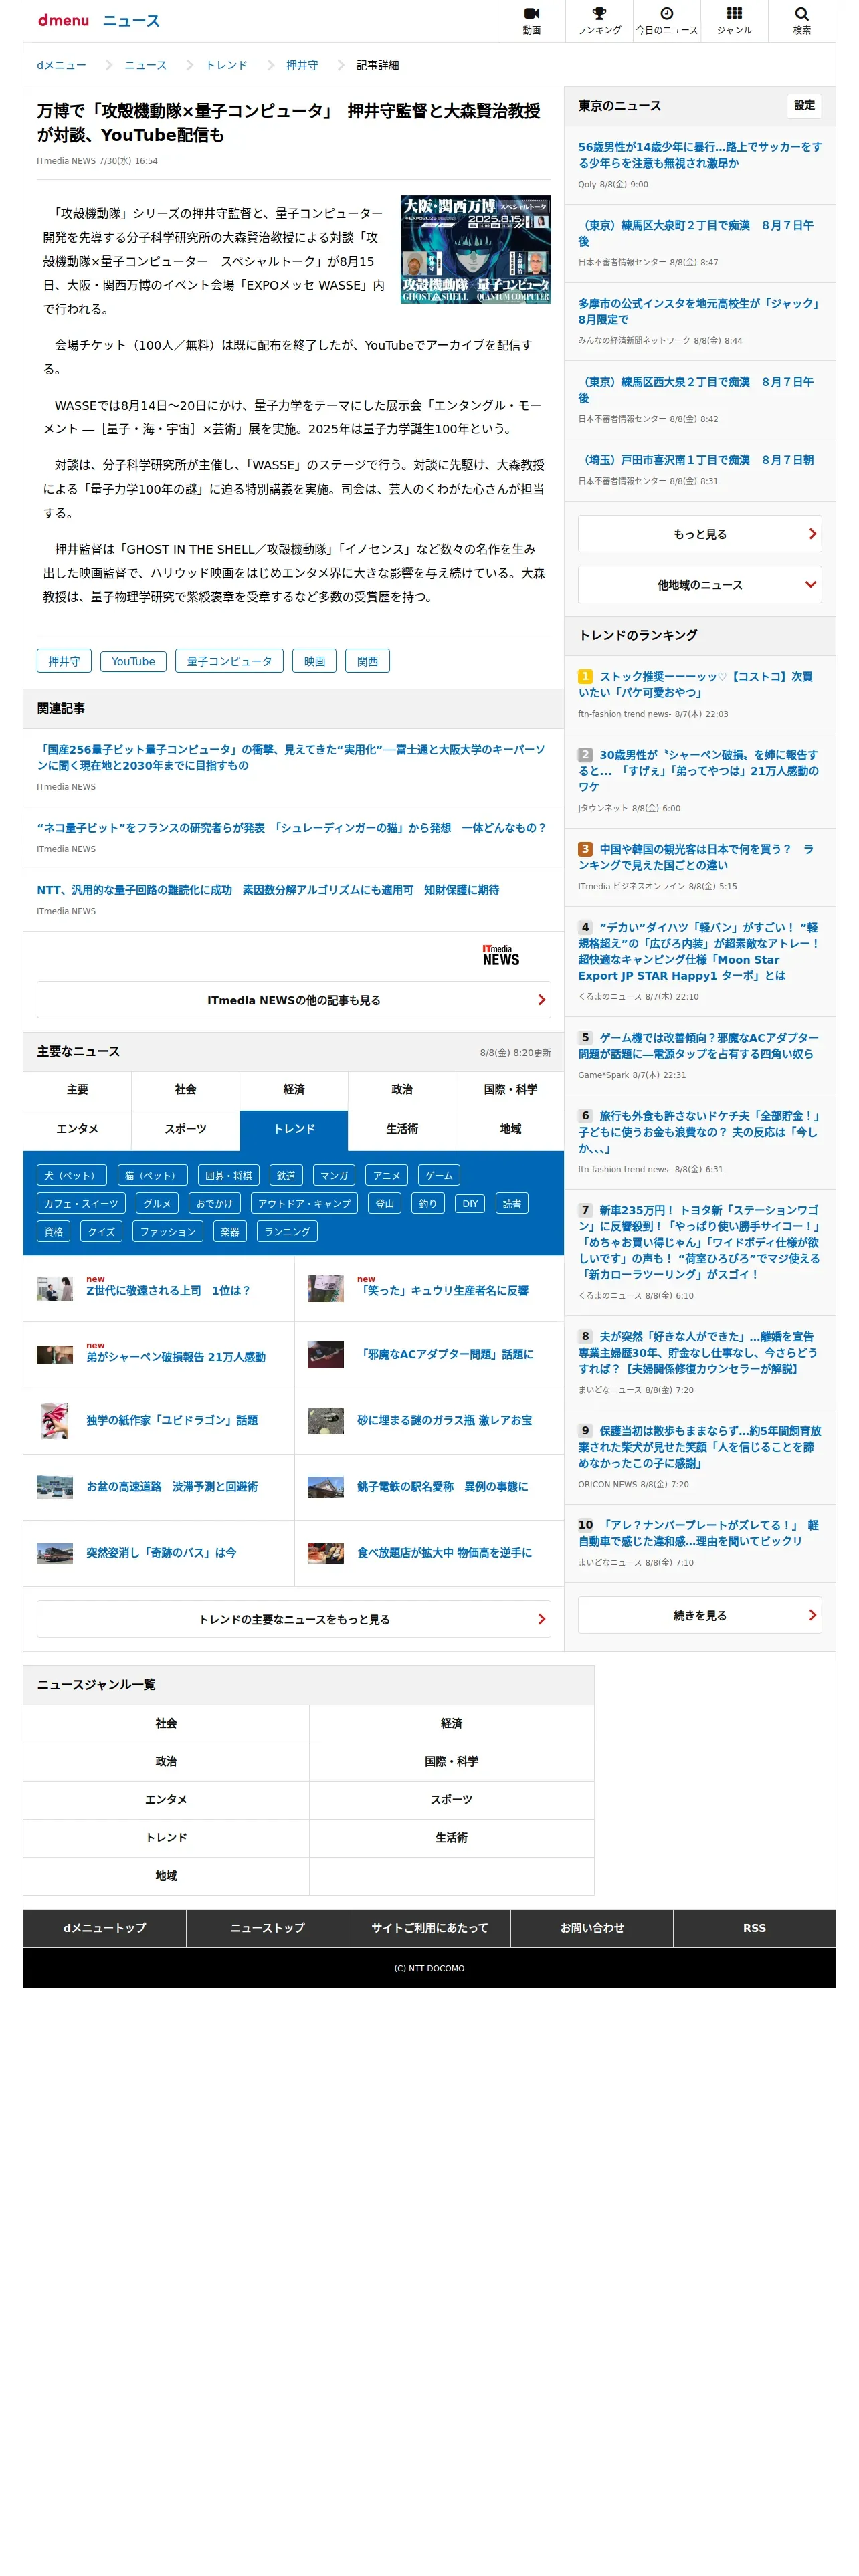Click 続きを見る under trend ranking
The height and width of the screenshot is (2576, 859).
point(699,1615)
